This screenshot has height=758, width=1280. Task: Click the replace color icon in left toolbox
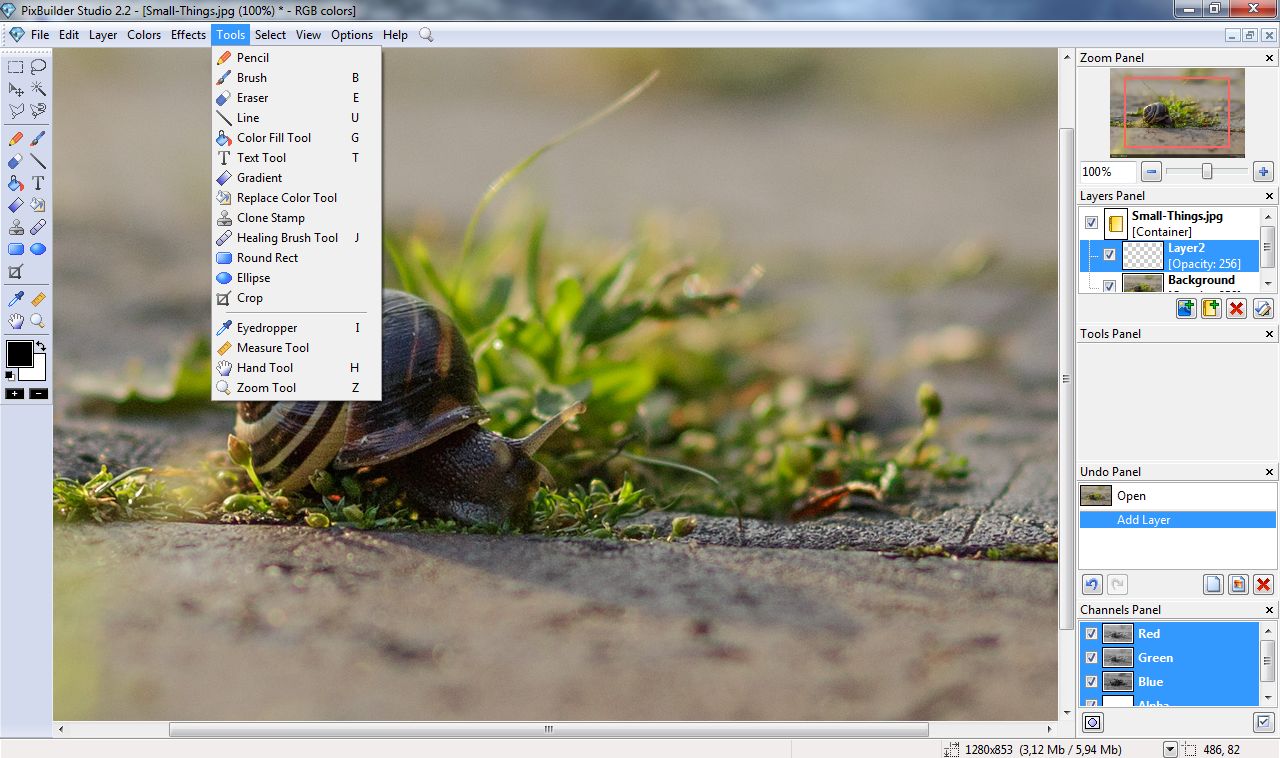point(38,205)
